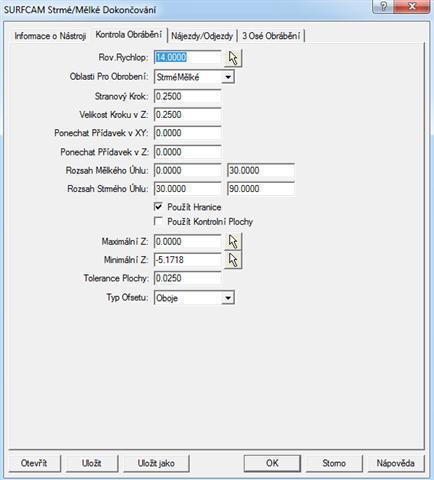Click the Stranový Krok input field
Image resolution: width=434 pixels, height=480 pixels.
tap(188, 96)
